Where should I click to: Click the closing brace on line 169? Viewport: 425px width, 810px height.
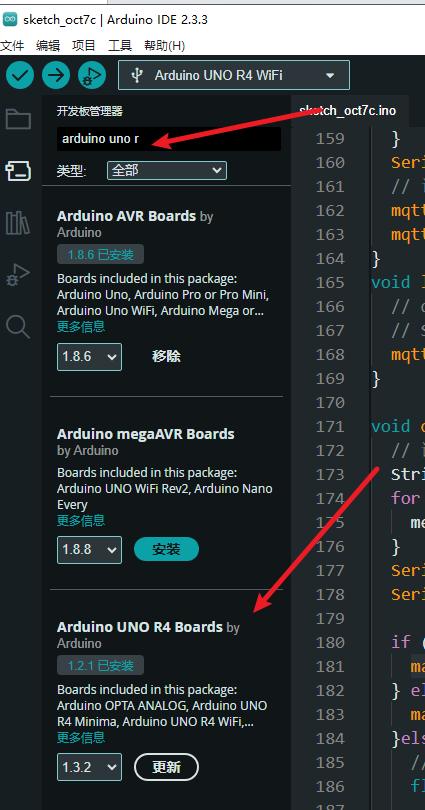pyautogui.click(x=376, y=379)
